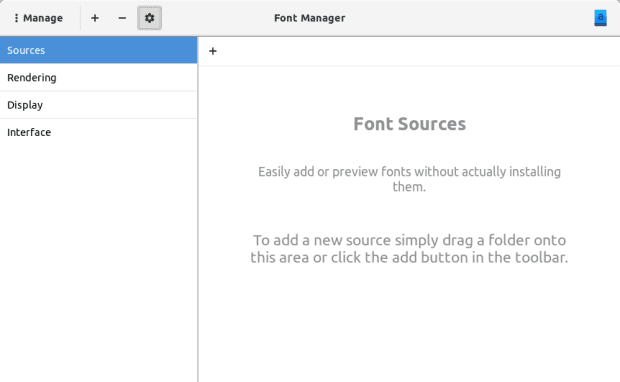Image resolution: width=620 pixels, height=382 pixels.
Task: Click the Font Sources heading
Action: [410, 124]
